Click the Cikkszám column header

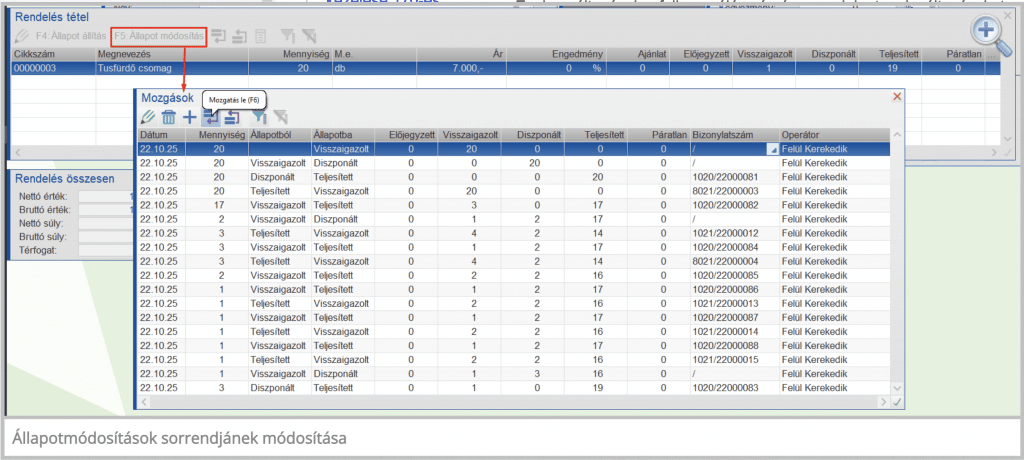(x=54, y=56)
